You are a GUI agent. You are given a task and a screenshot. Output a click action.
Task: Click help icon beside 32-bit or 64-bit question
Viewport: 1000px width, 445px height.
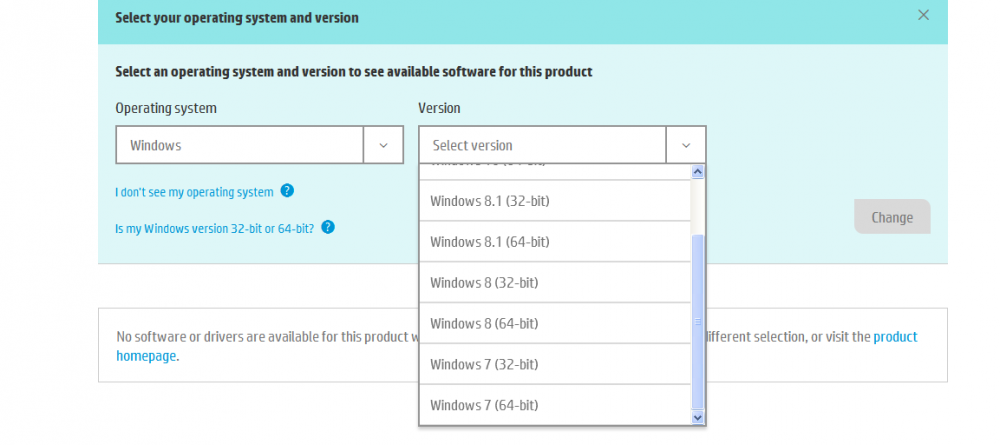(328, 227)
